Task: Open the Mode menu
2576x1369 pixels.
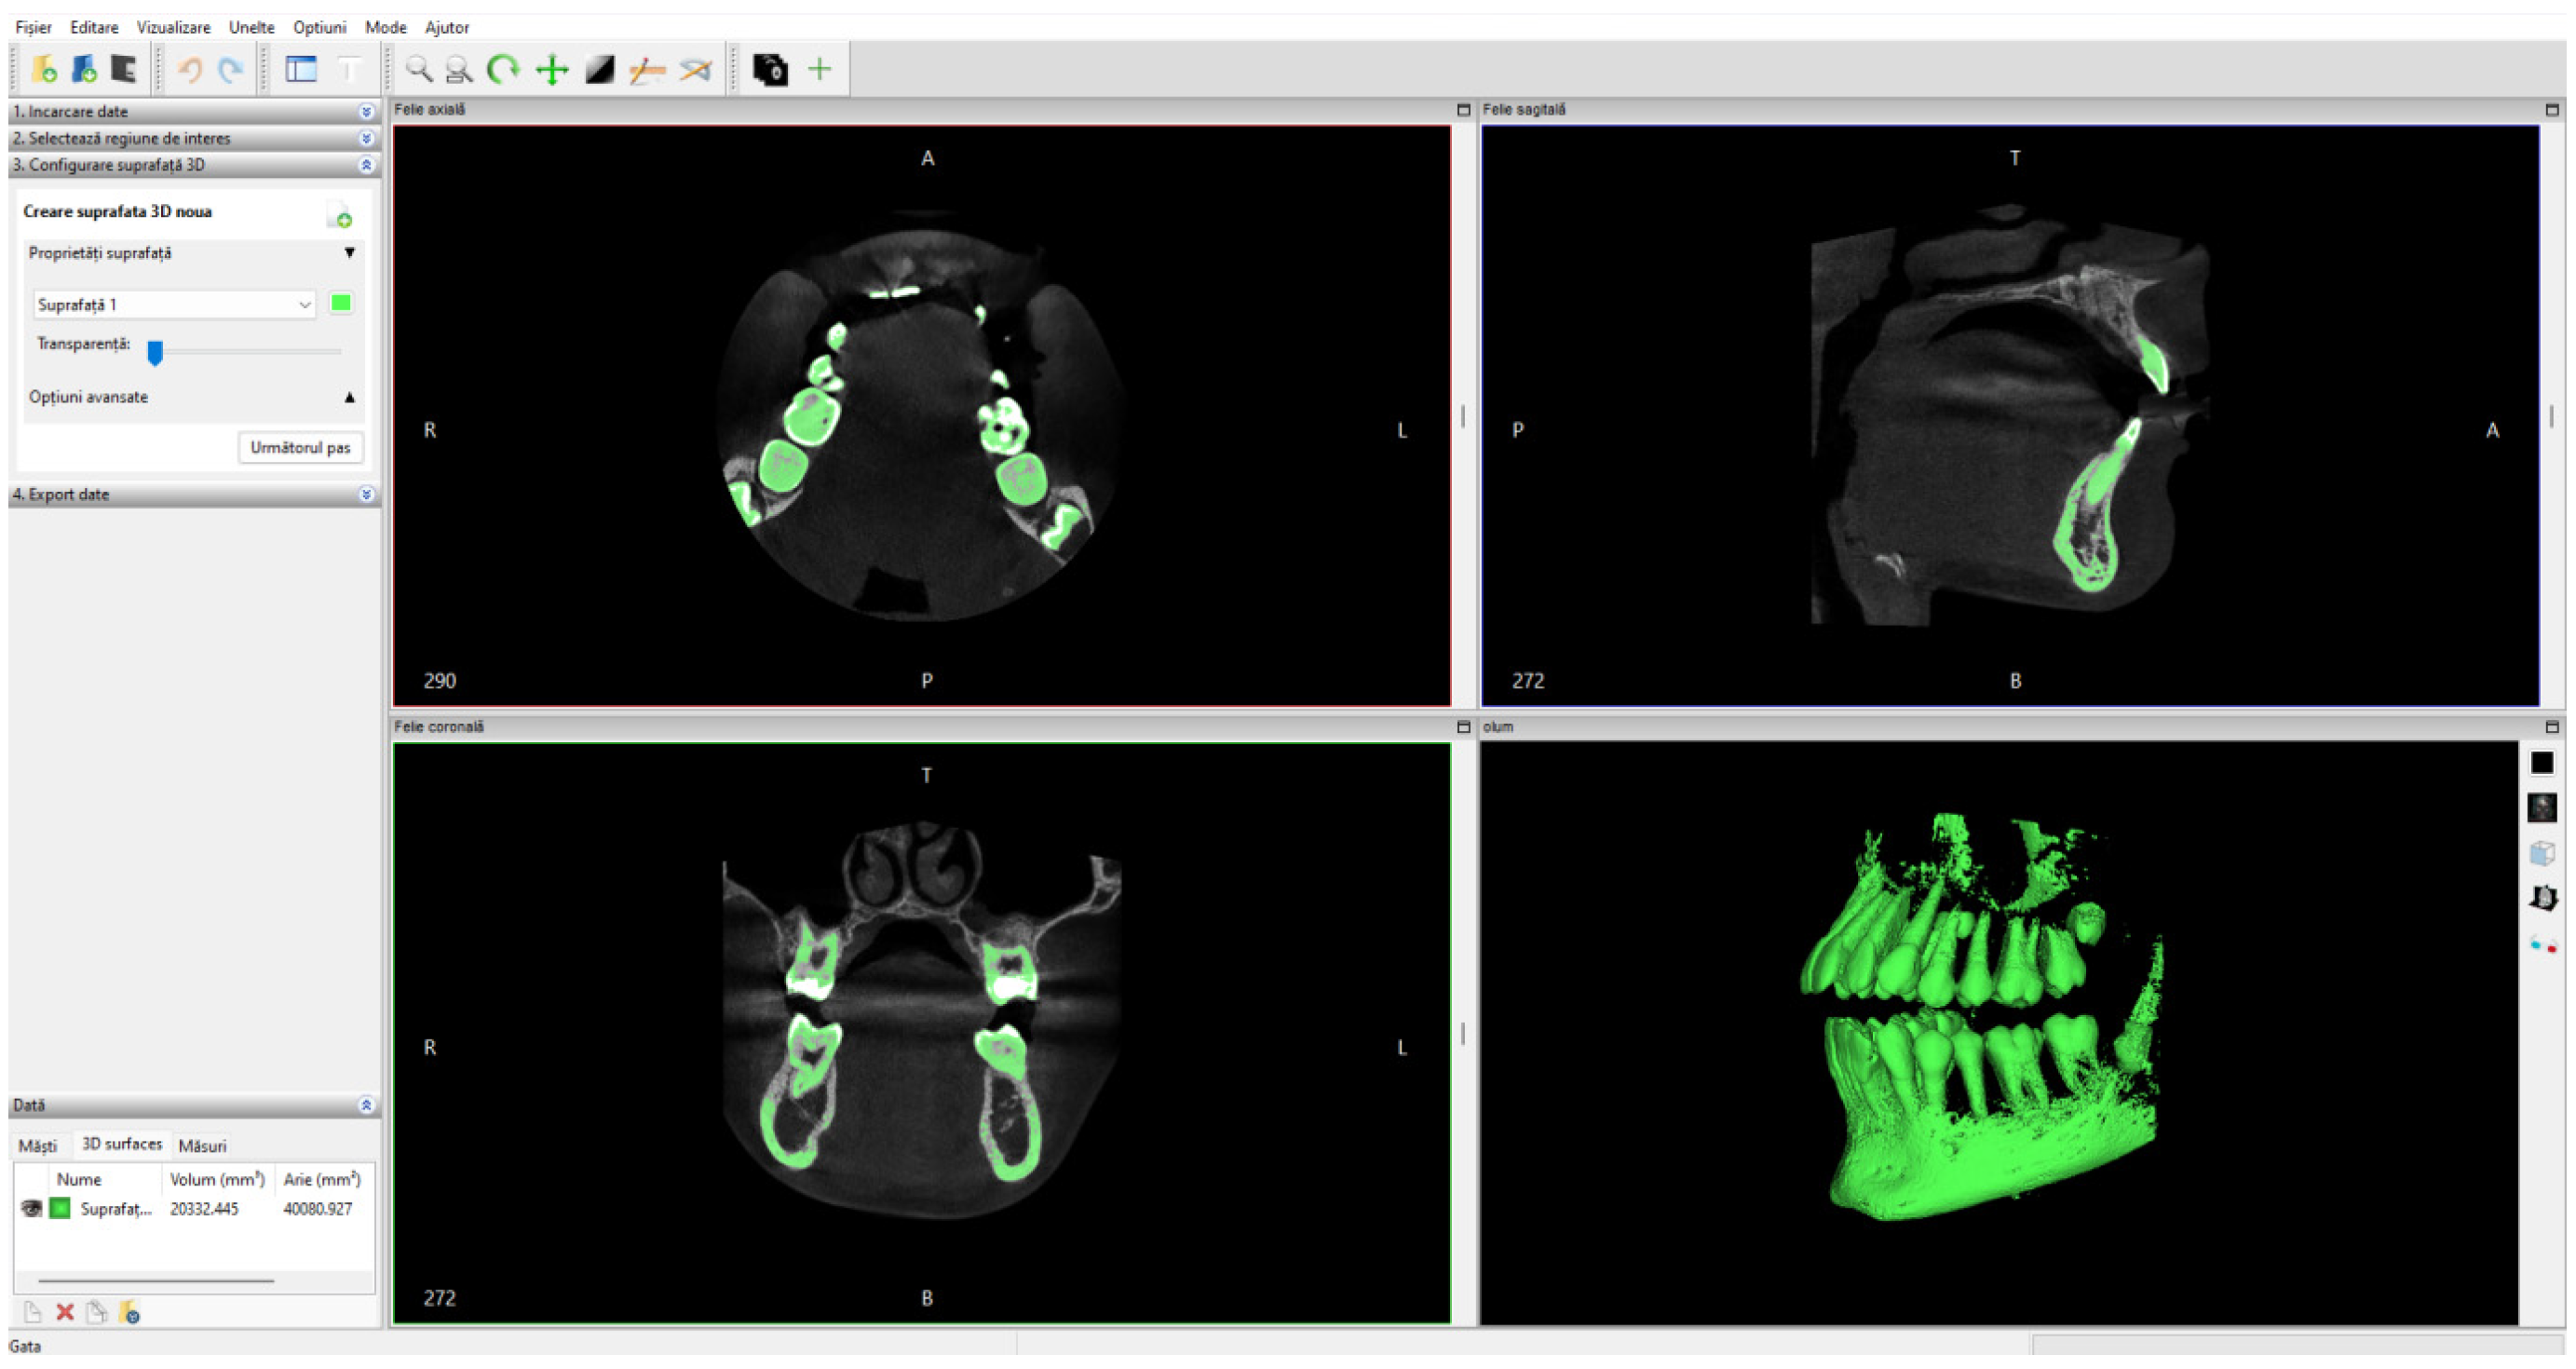Action: coord(385,27)
